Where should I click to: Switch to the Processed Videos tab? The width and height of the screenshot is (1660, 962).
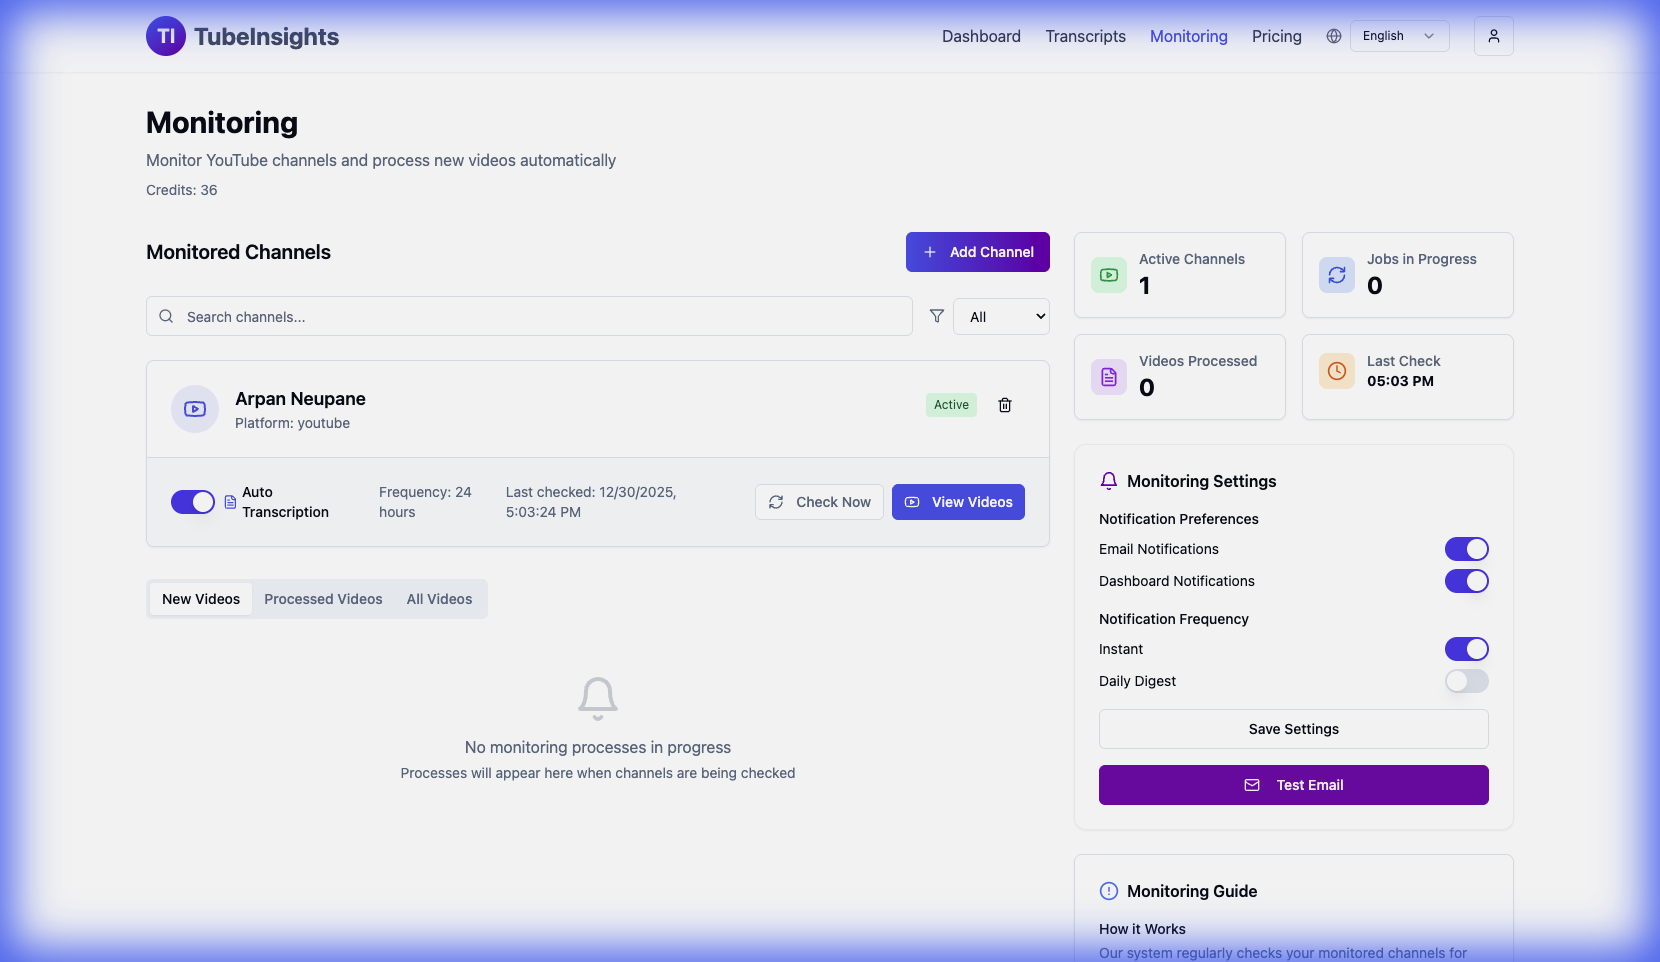click(323, 598)
